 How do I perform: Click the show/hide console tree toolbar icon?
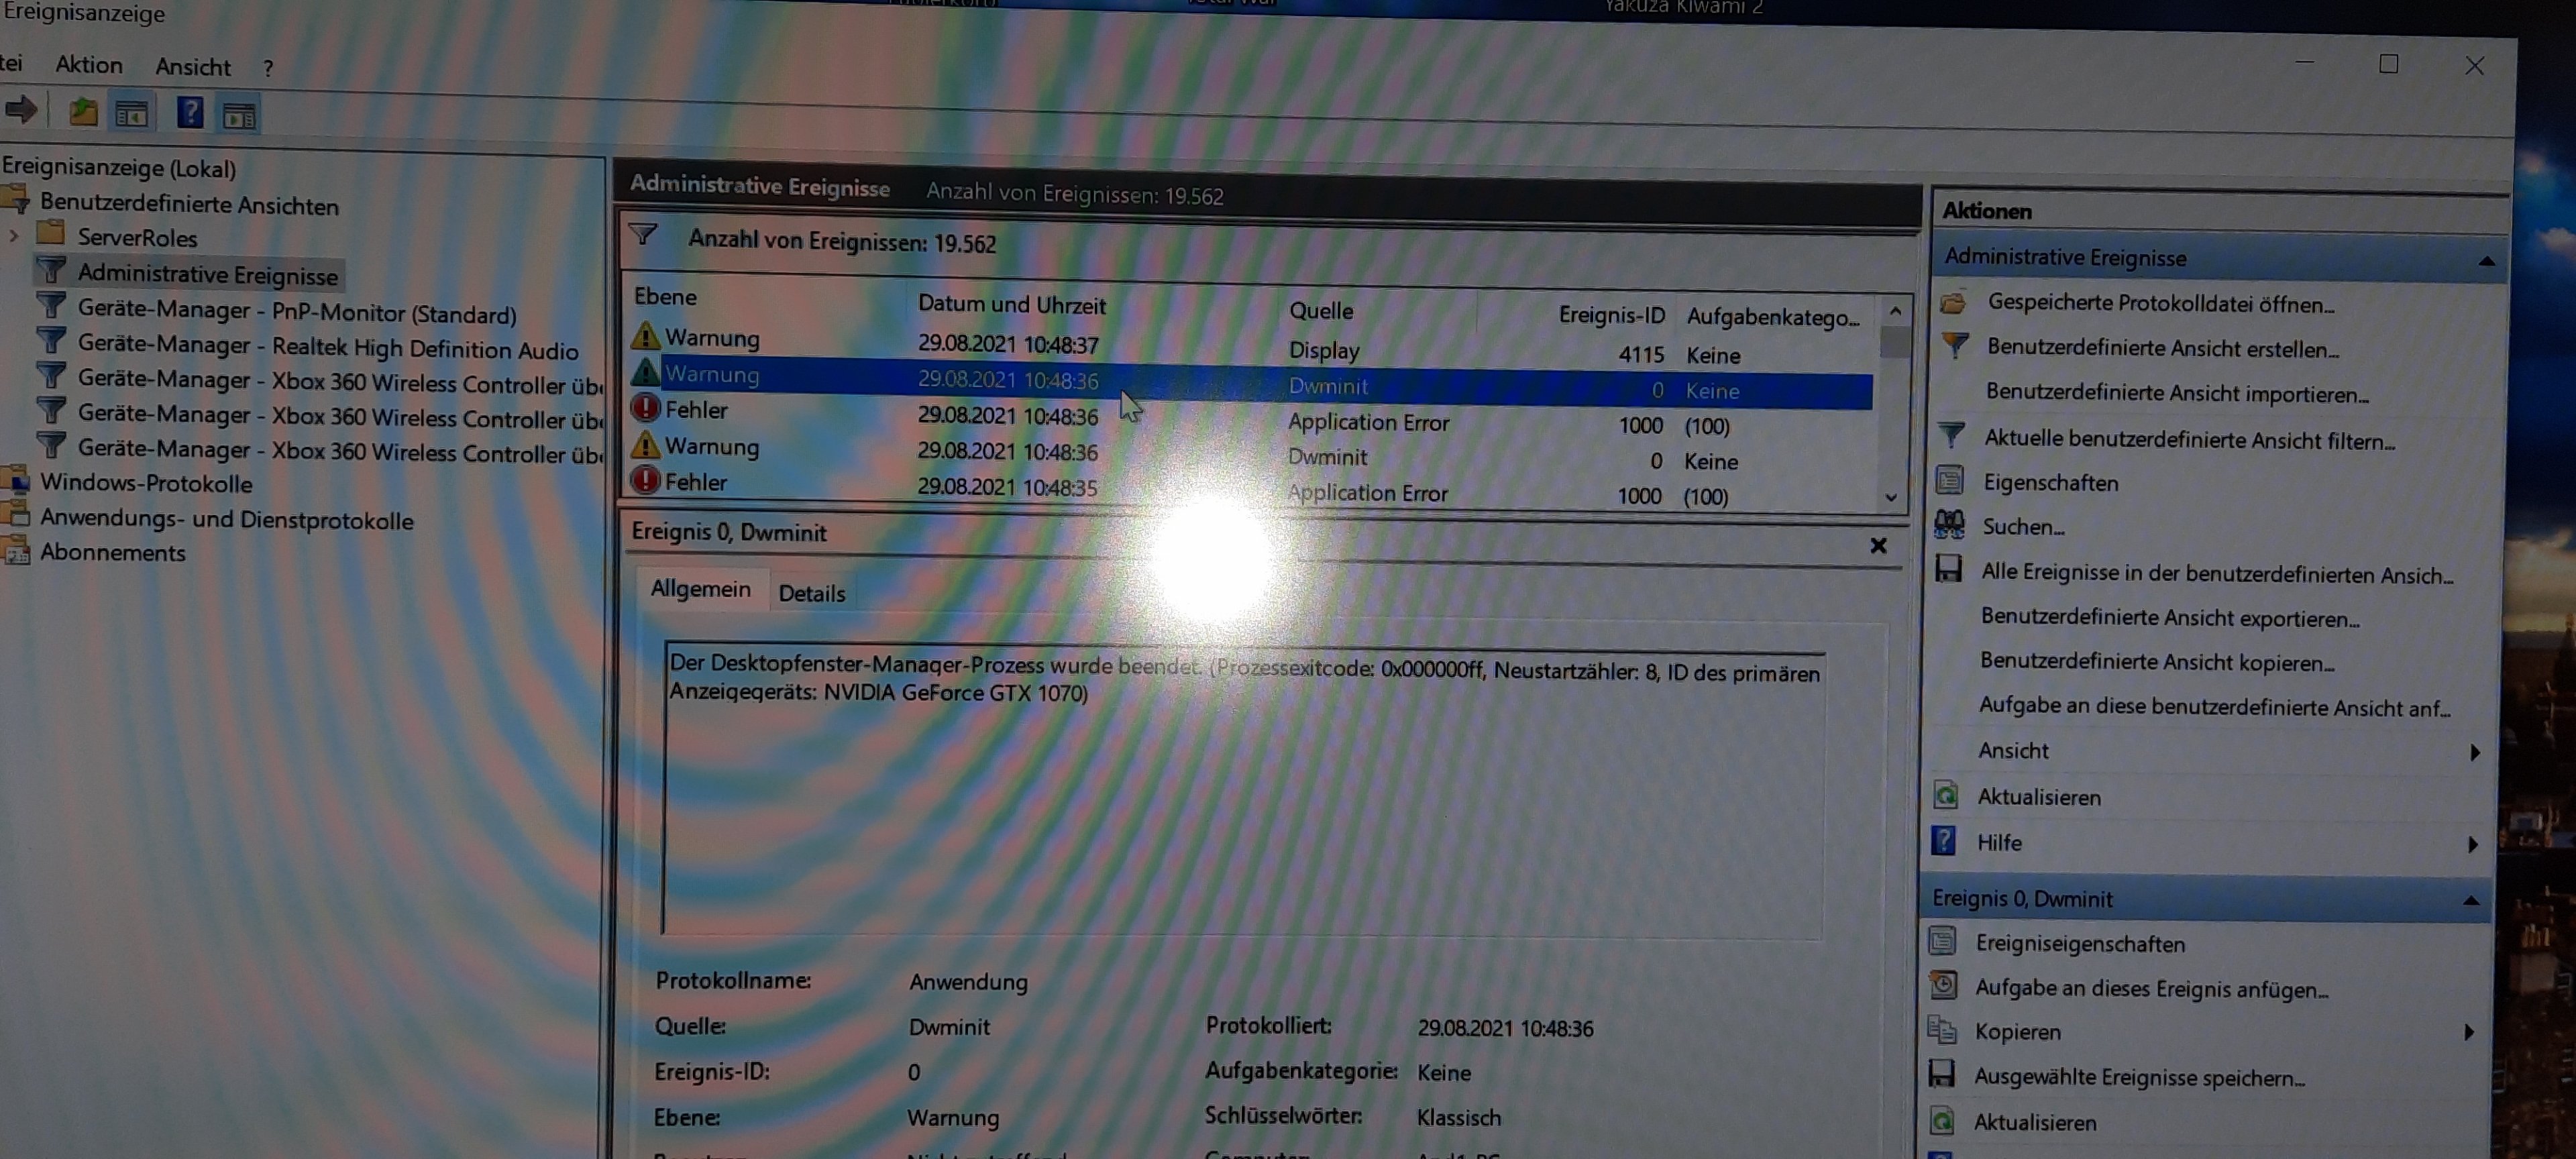pyautogui.click(x=132, y=114)
